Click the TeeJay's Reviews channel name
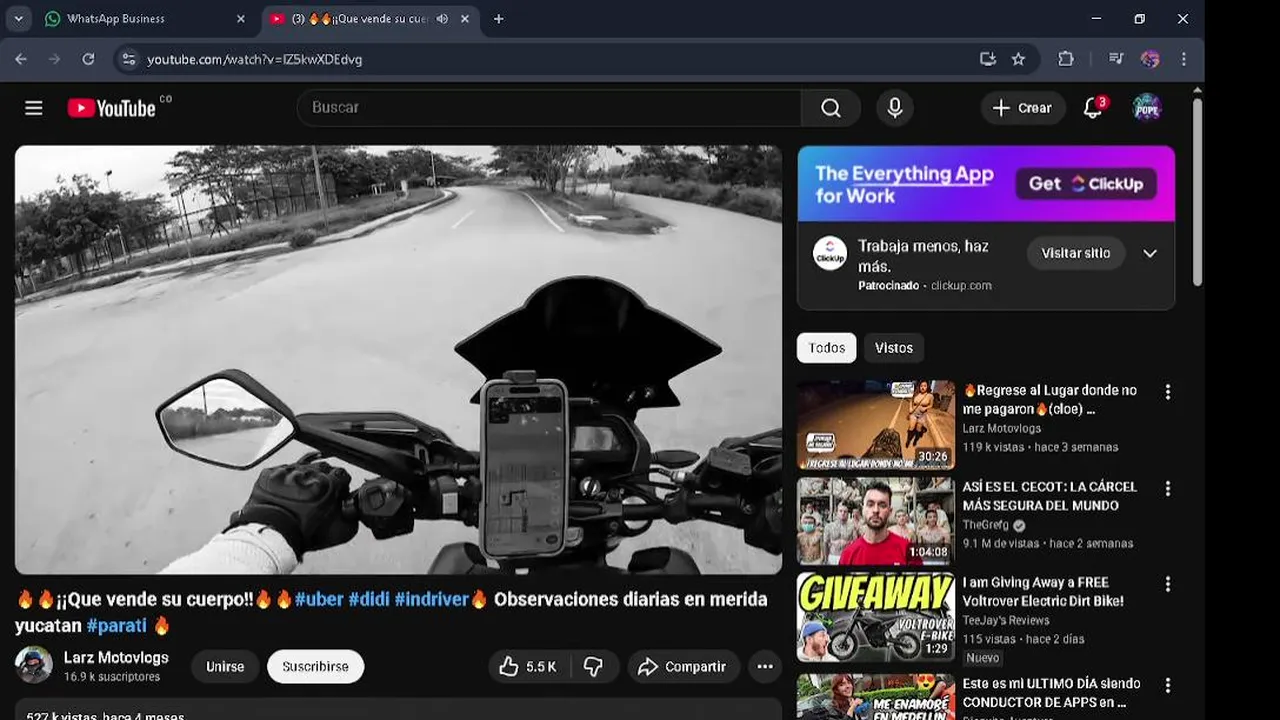Image resolution: width=1280 pixels, height=720 pixels. tap(1006, 621)
